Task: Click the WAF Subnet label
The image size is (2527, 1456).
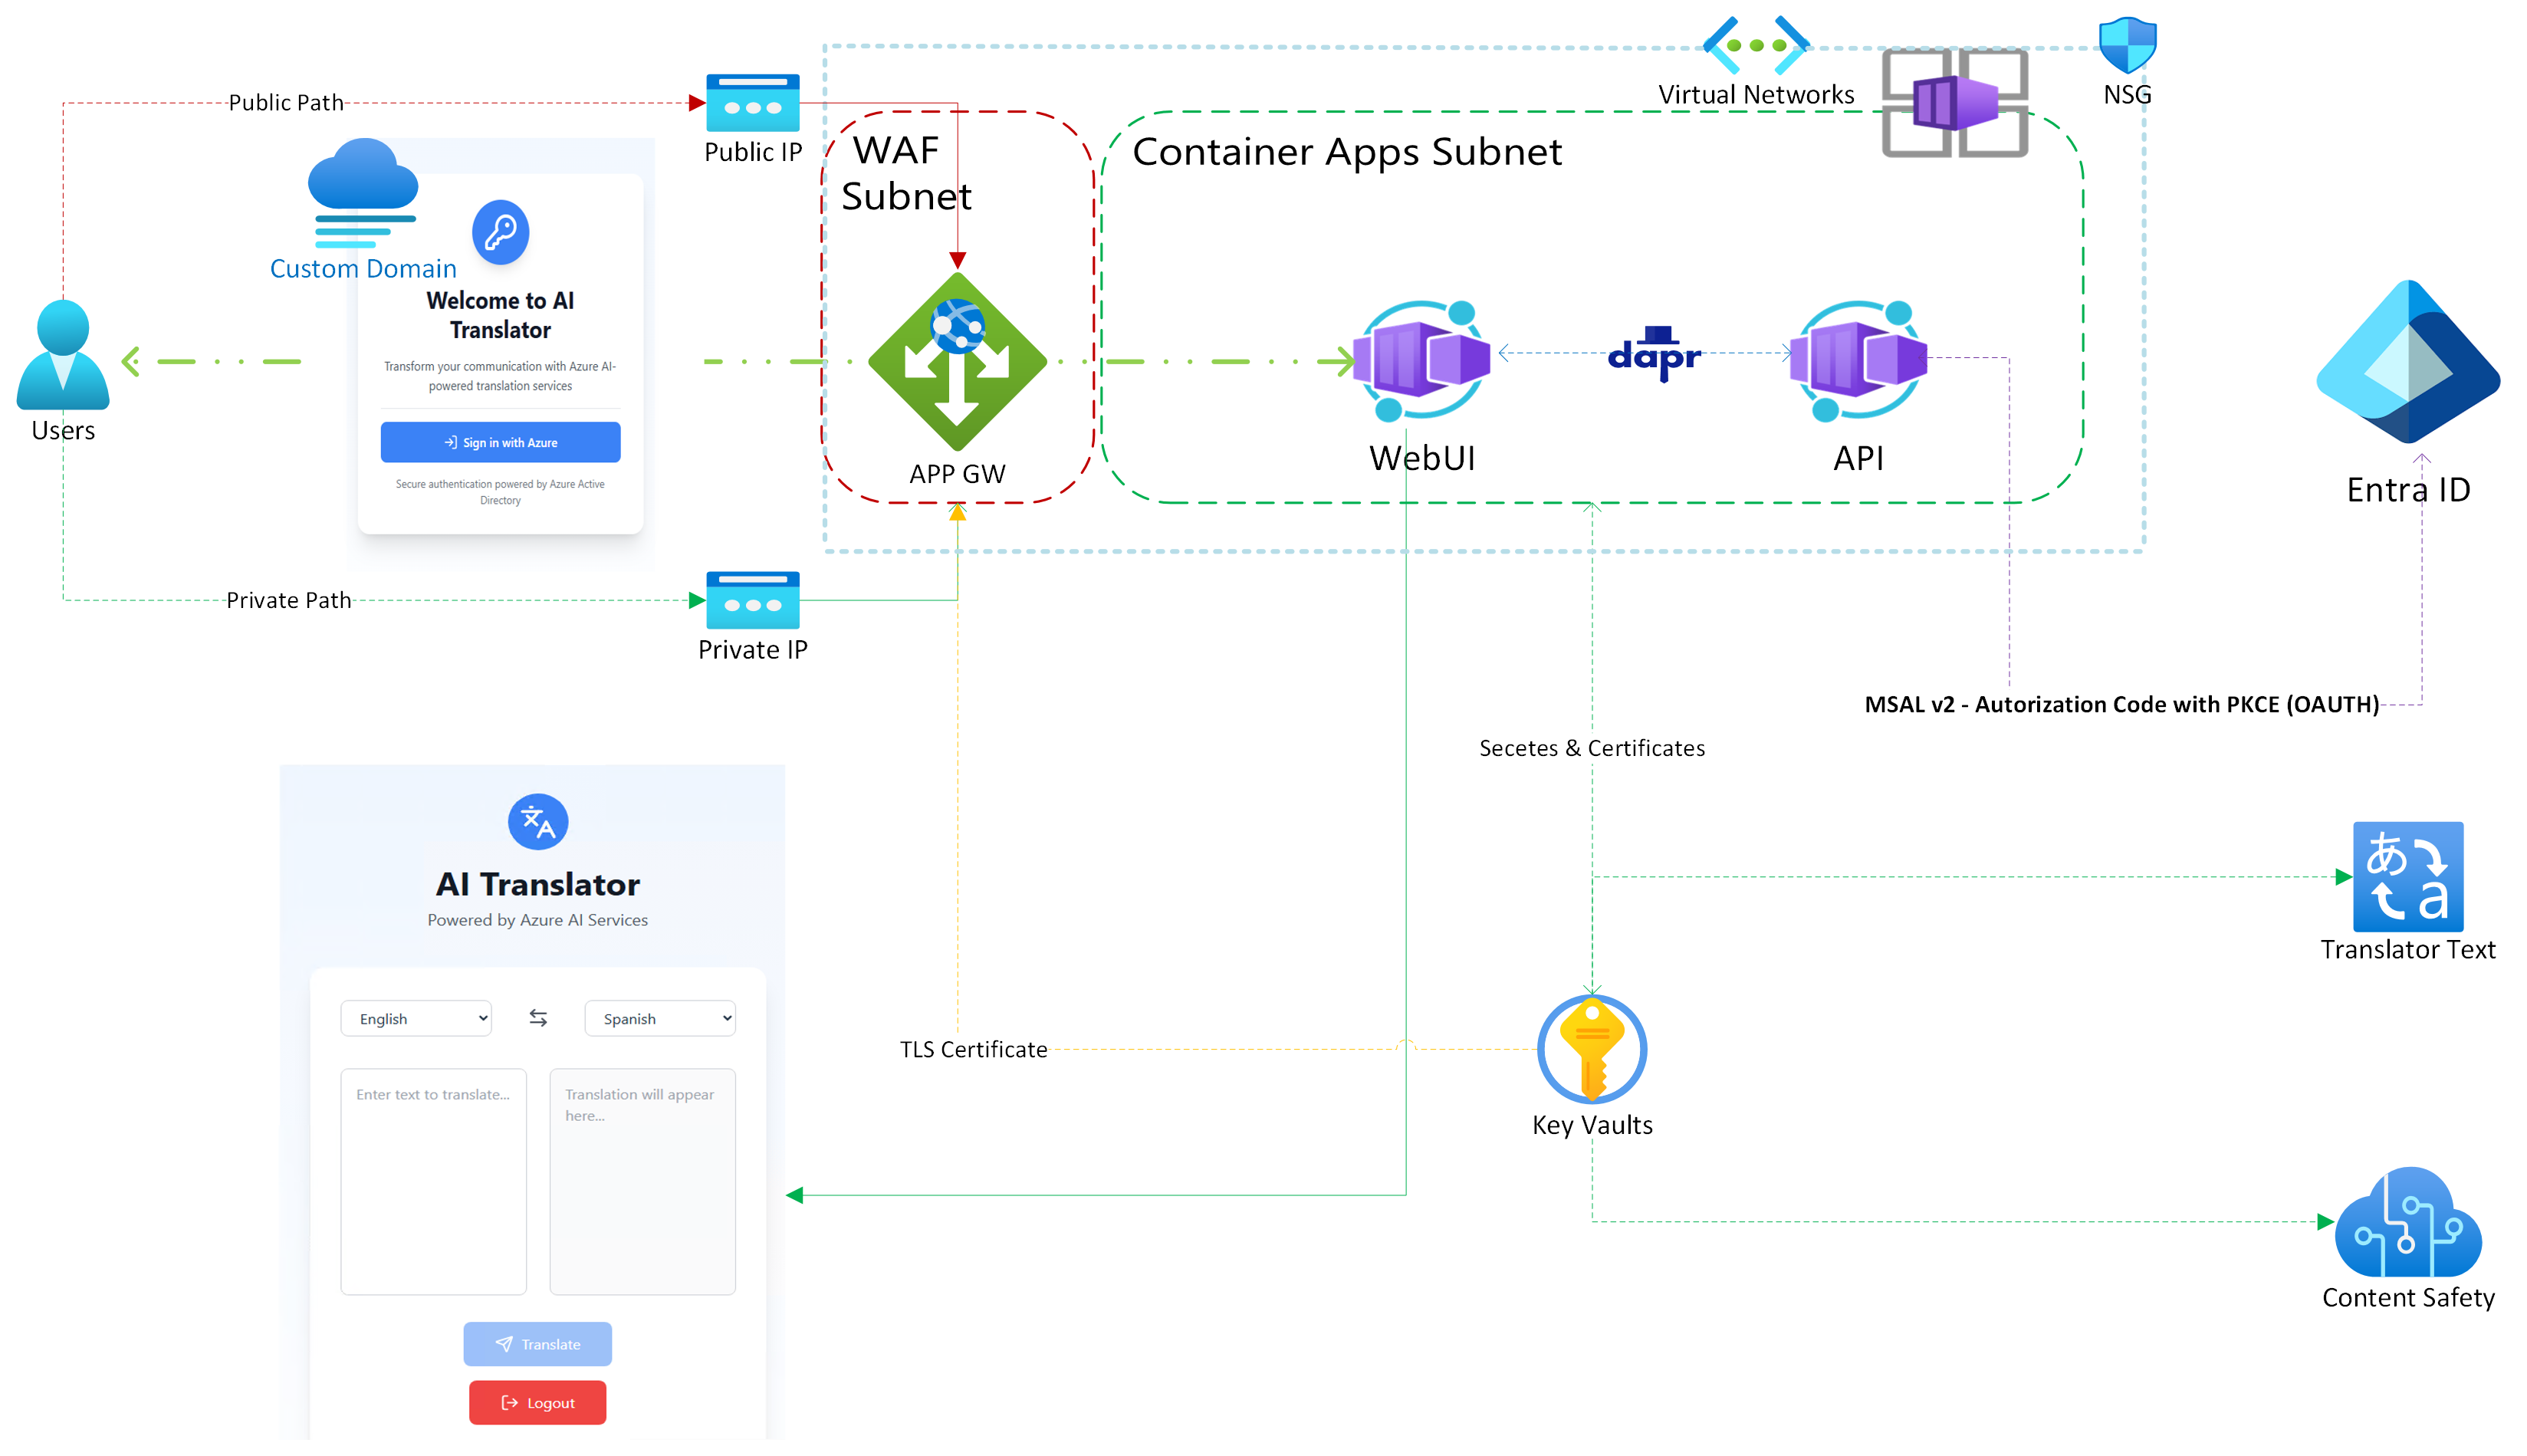Action: click(x=906, y=173)
